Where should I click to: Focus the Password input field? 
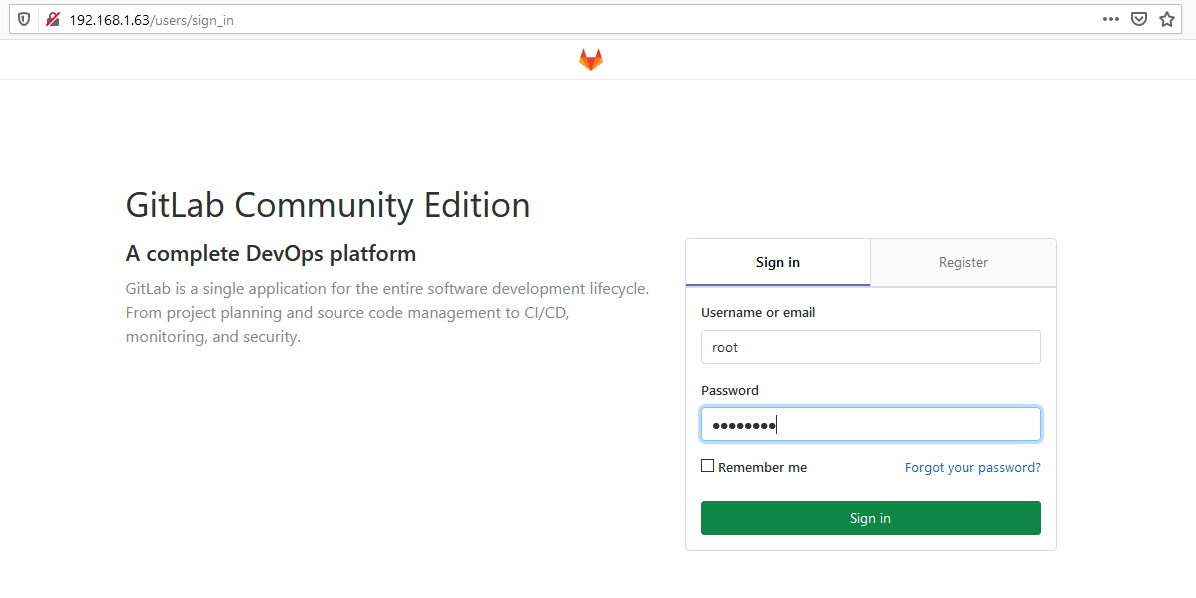pyautogui.click(x=870, y=424)
